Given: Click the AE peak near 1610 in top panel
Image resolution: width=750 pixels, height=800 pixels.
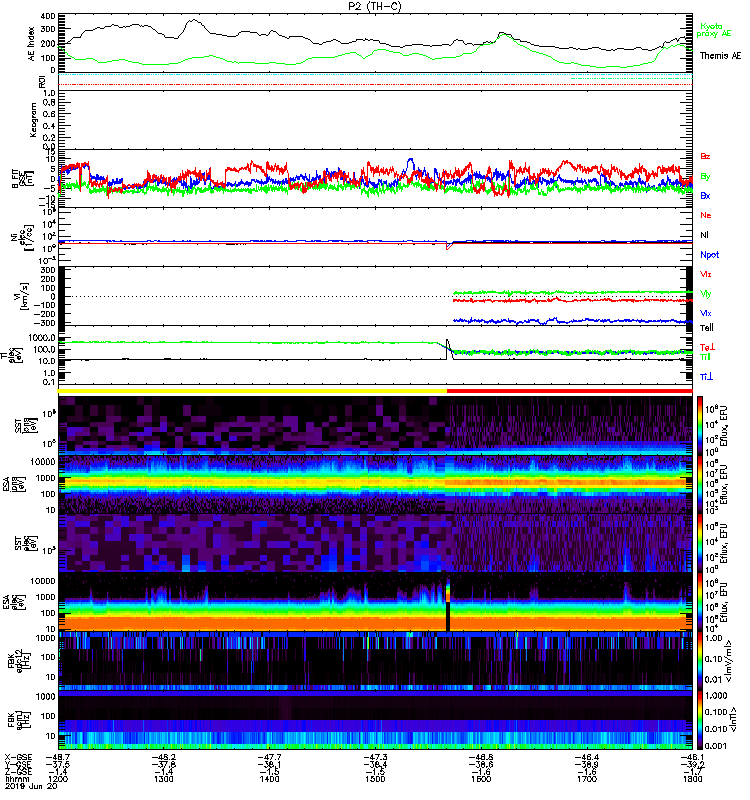Looking at the screenshot, I should click(503, 34).
